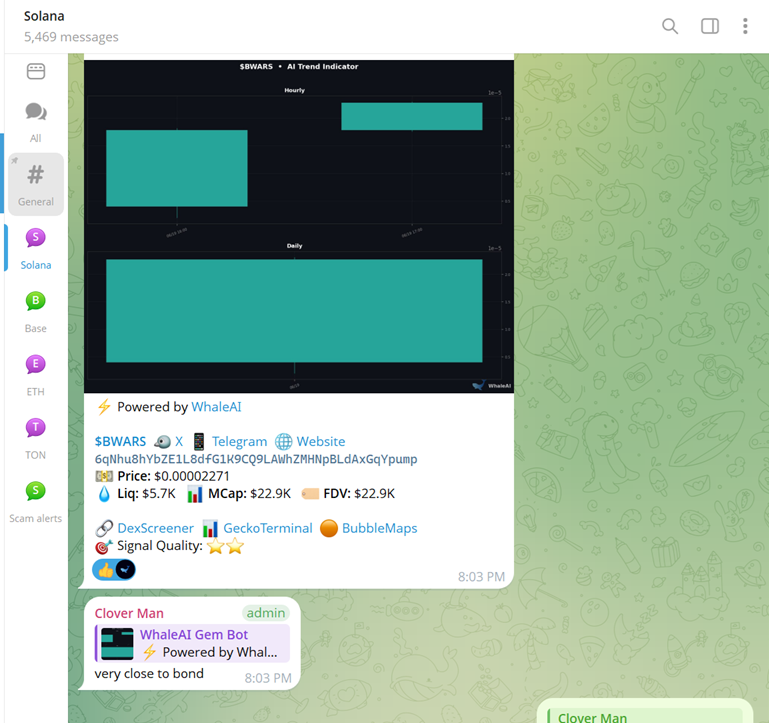Switch to the Solana topic

36,249
